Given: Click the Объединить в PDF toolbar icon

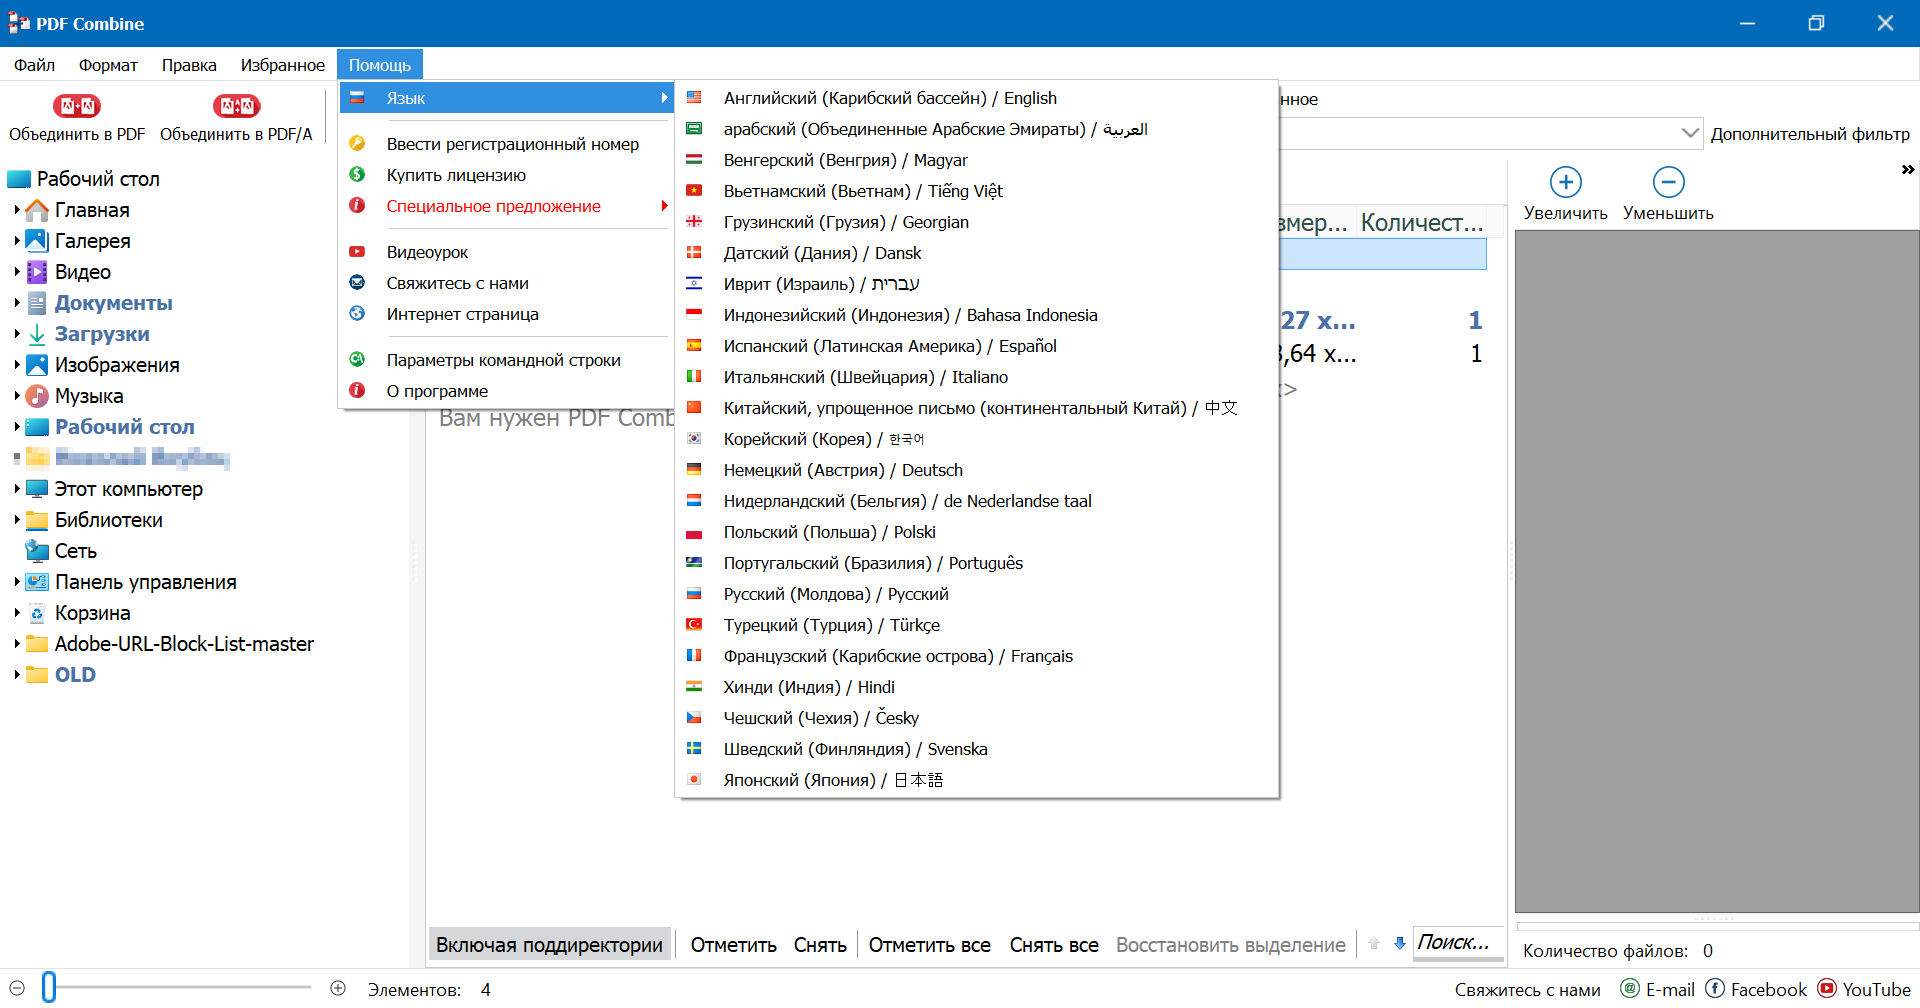Looking at the screenshot, I should [x=77, y=106].
